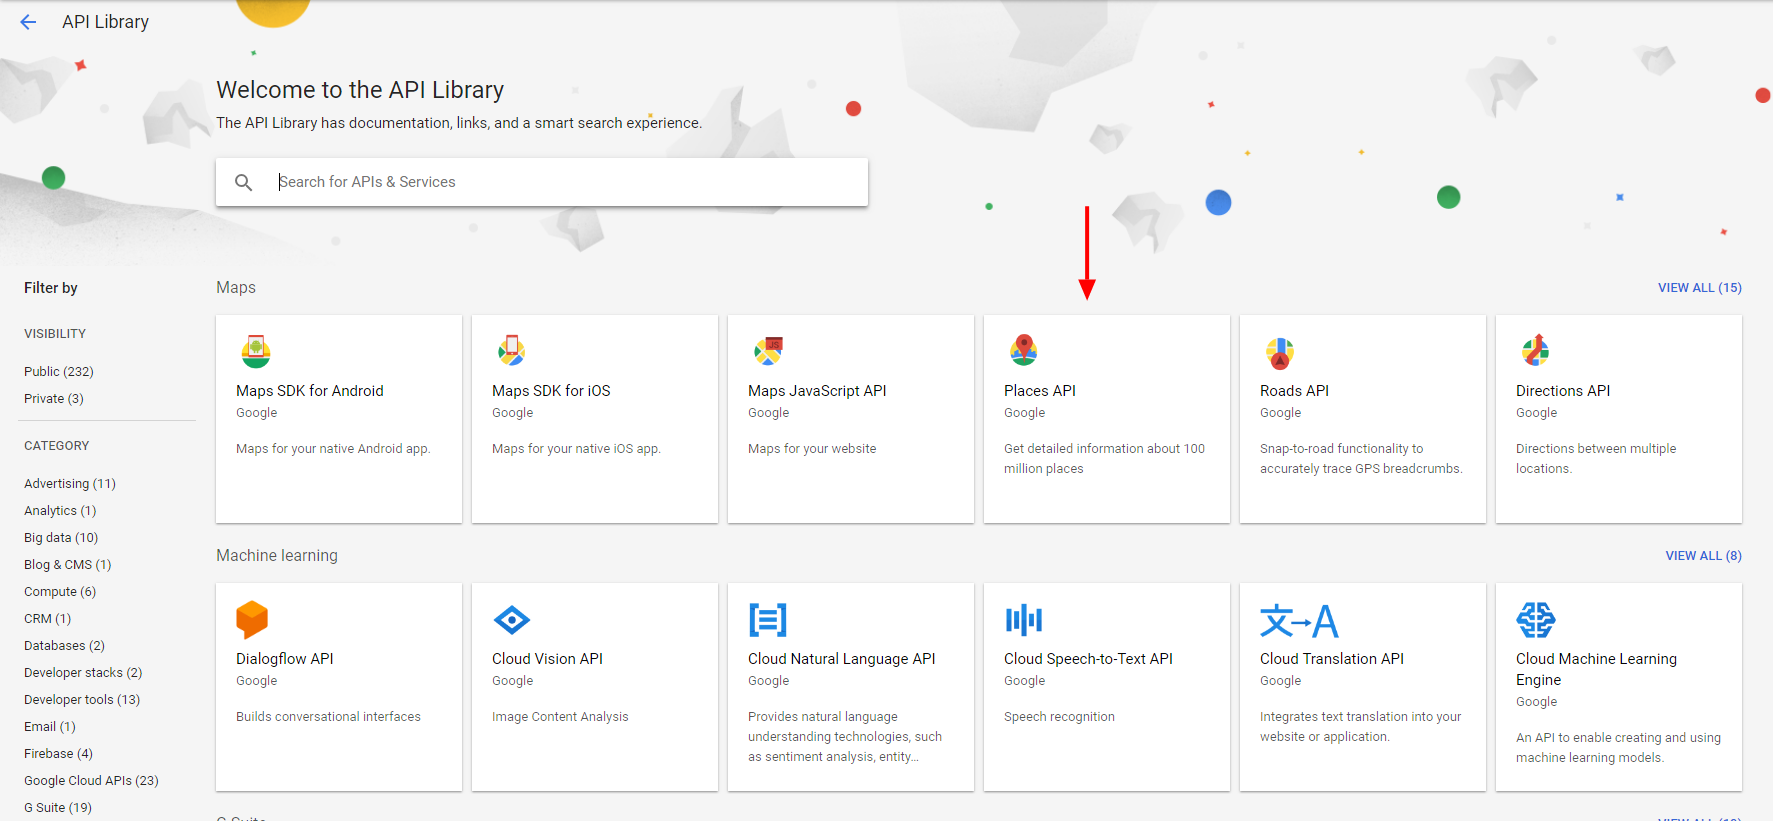Click the search magnifier icon
Screen dimensions: 1773x821
243,182
